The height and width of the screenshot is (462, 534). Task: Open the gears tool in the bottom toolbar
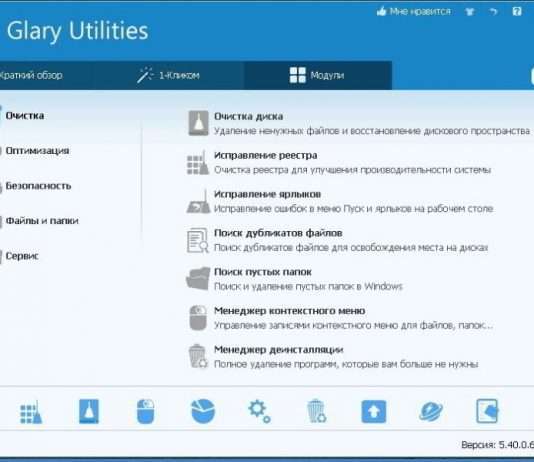[259, 411]
